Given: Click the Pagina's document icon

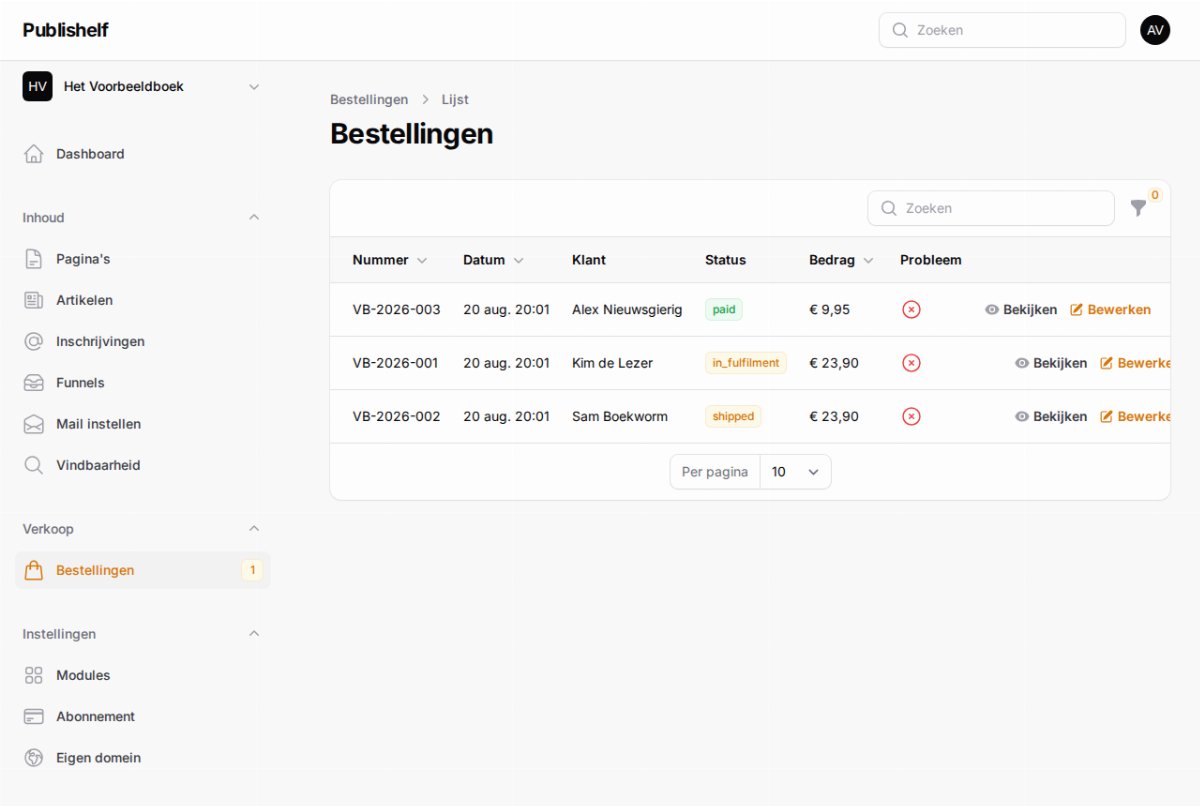Looking at the screenshot, I should (34, 259).
